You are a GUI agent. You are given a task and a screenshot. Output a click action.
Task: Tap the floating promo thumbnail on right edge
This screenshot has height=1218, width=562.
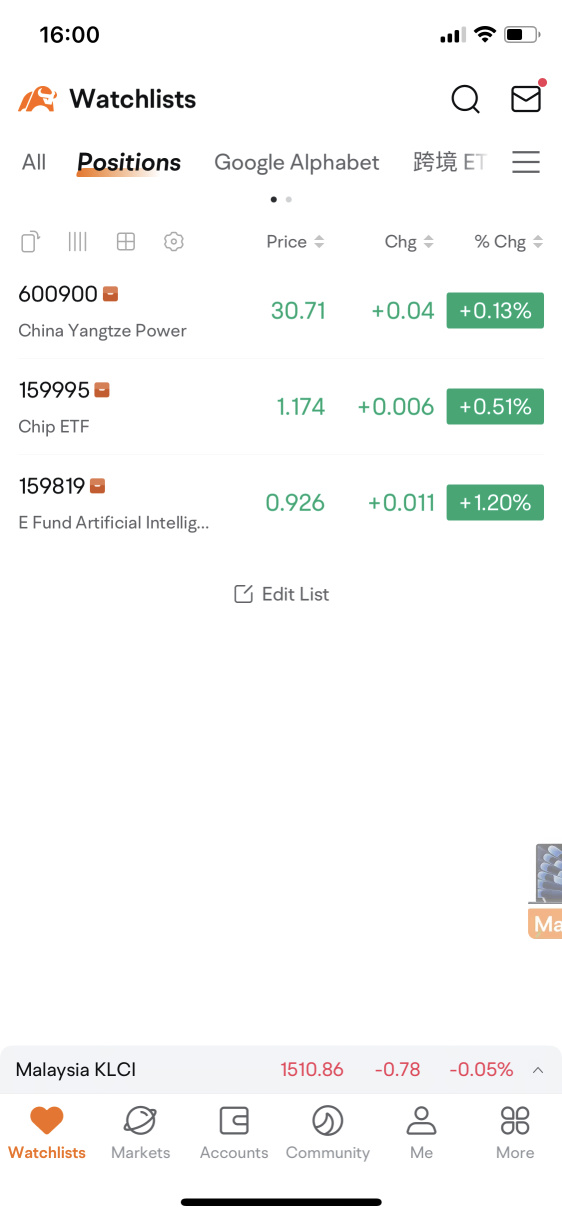tap(545, 890)
